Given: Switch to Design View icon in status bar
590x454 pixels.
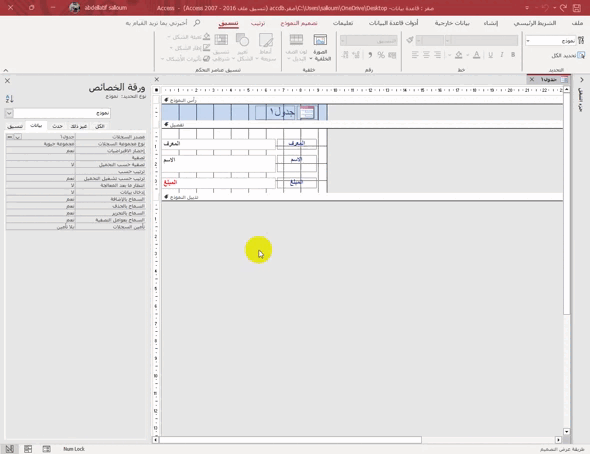Looking at the screenshot, I should [x=9, y=449].
